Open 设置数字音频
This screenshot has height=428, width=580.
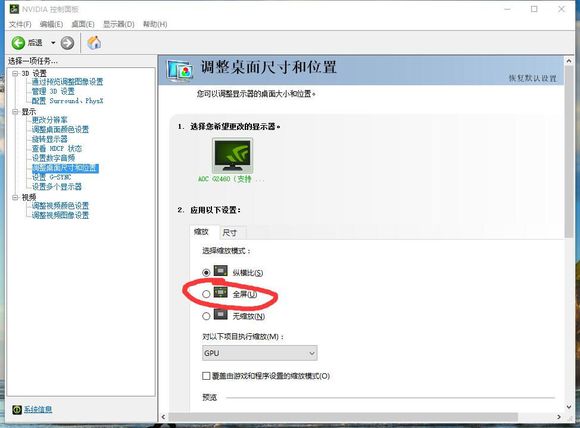pos(53,158)
